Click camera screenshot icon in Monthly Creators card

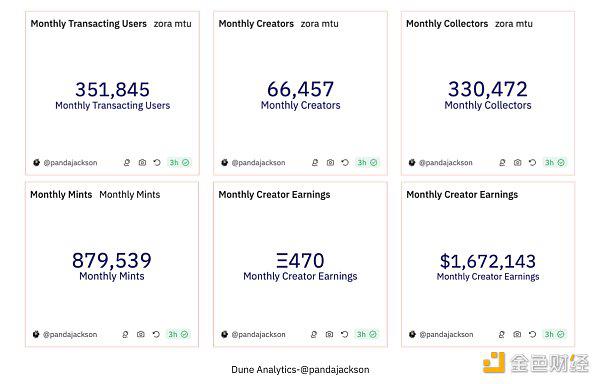click(330, 163)
